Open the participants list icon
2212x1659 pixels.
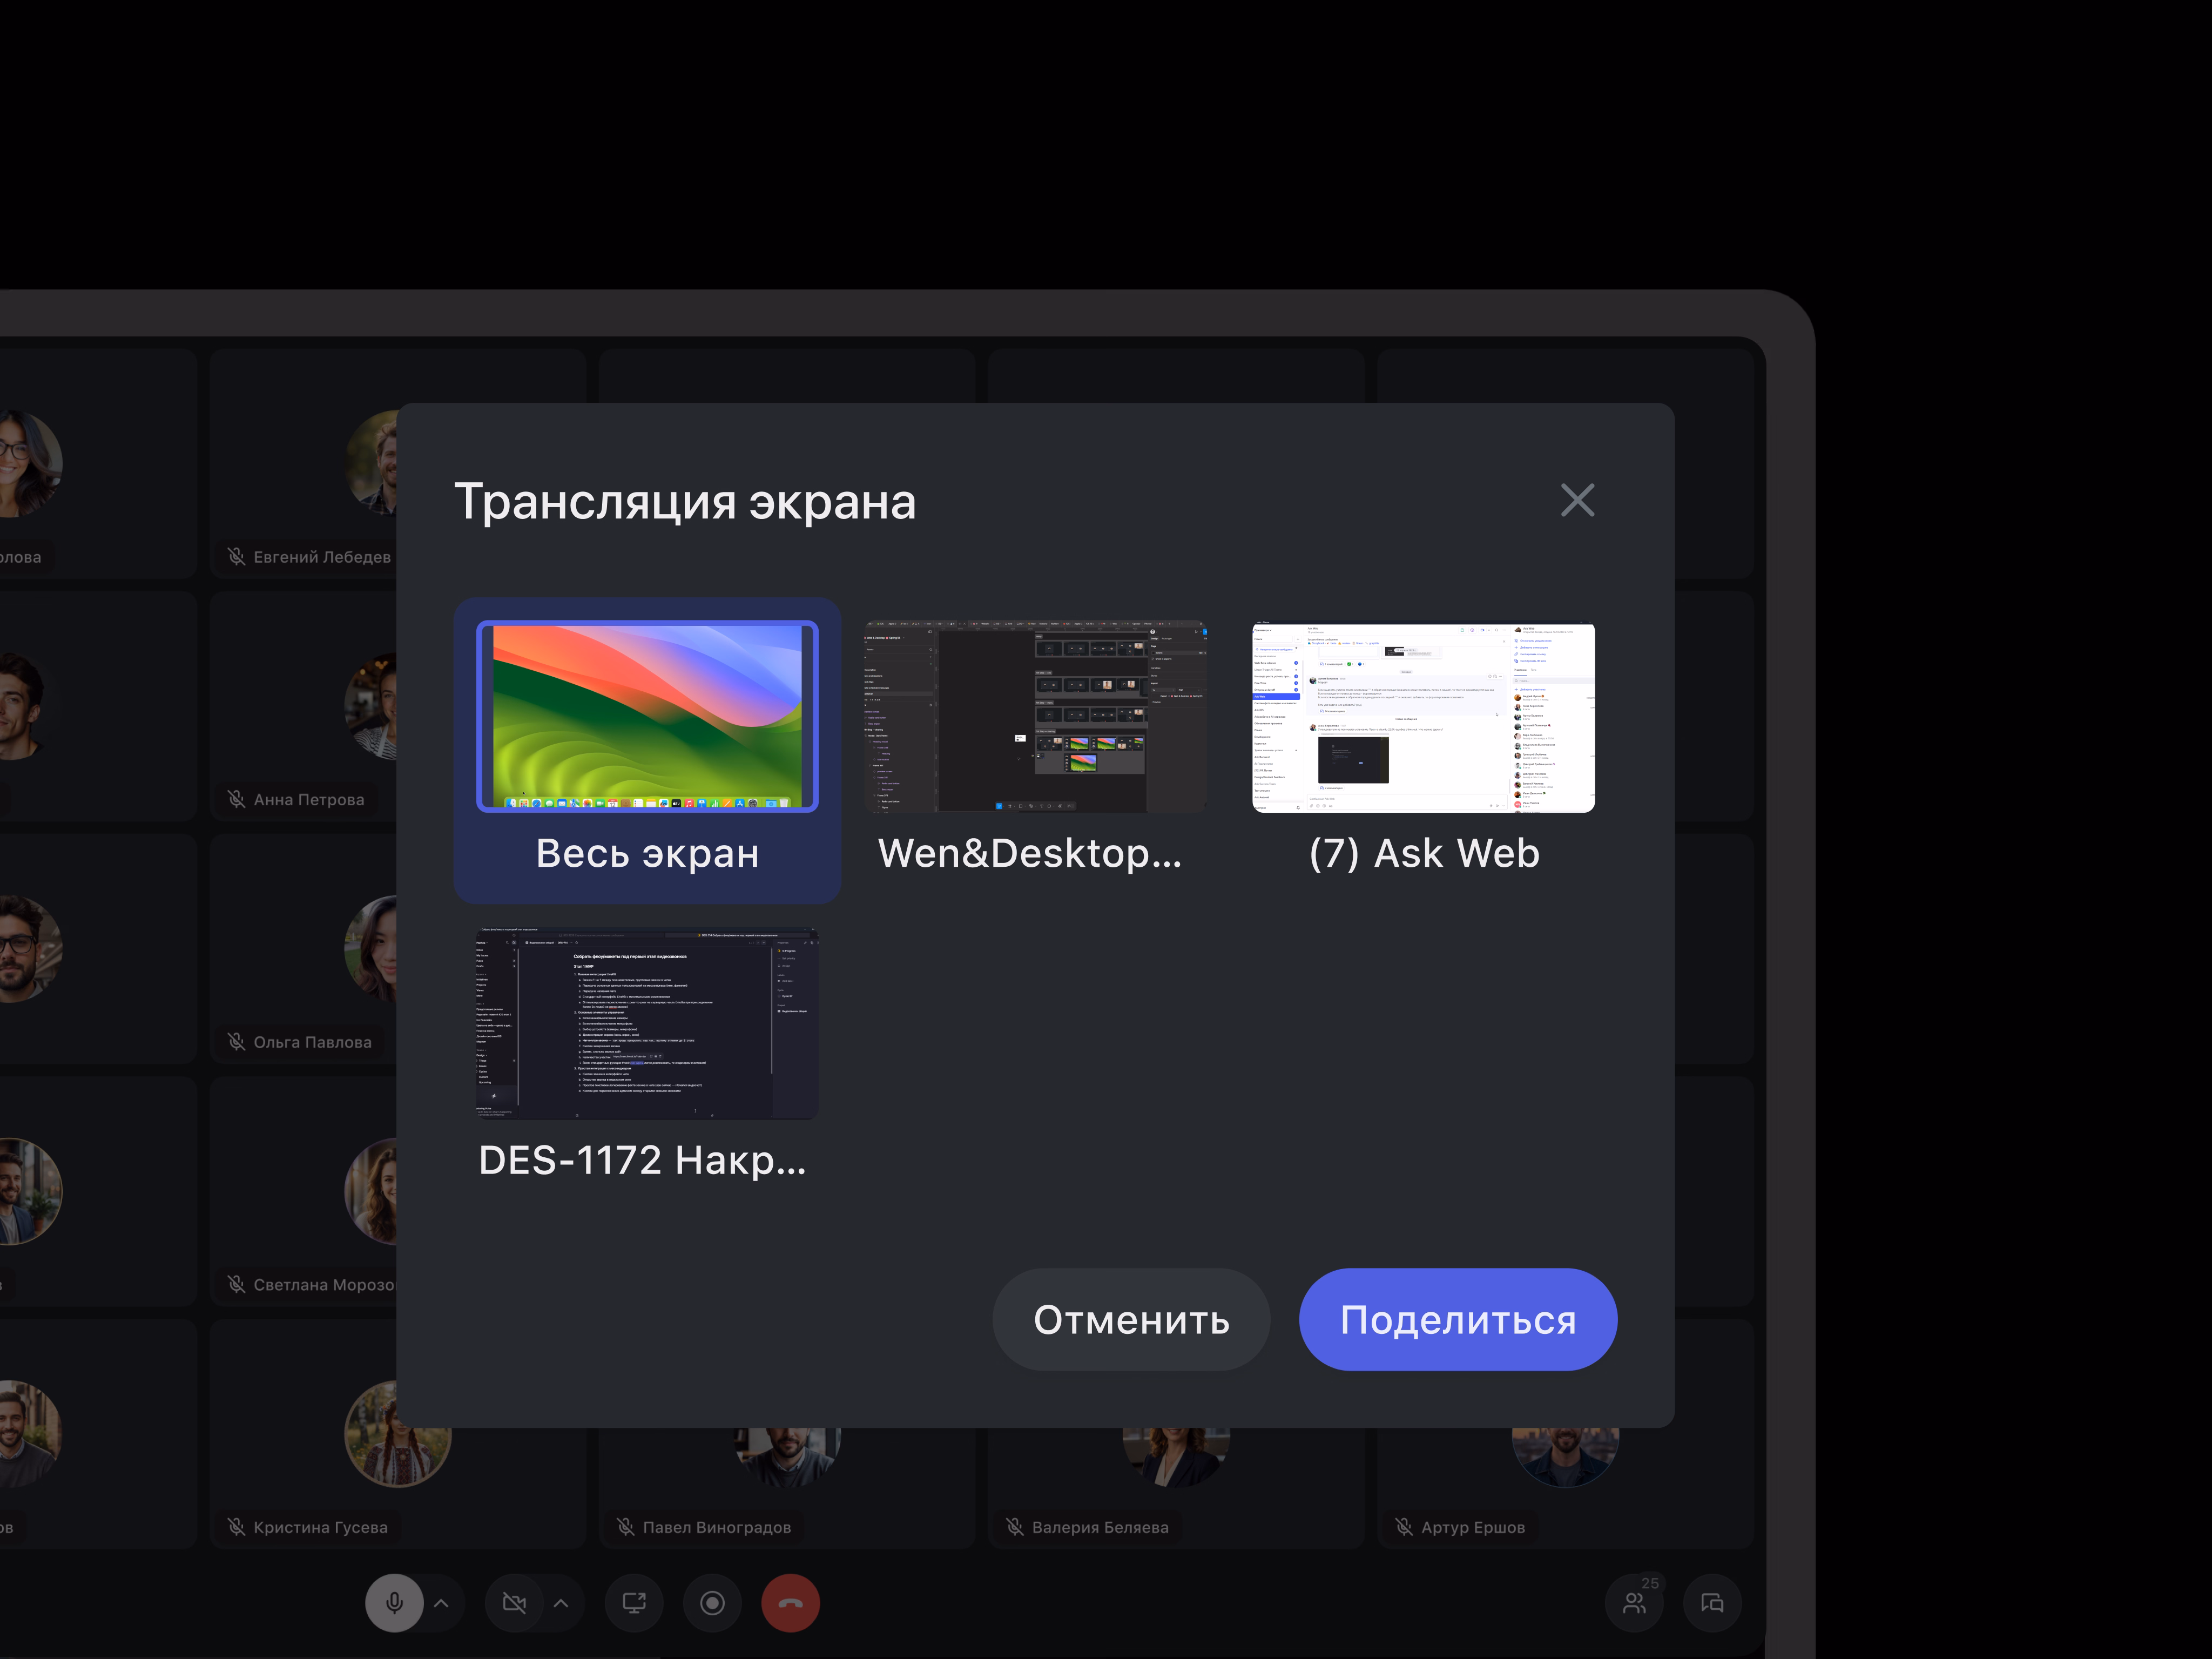point(1634,1603)
